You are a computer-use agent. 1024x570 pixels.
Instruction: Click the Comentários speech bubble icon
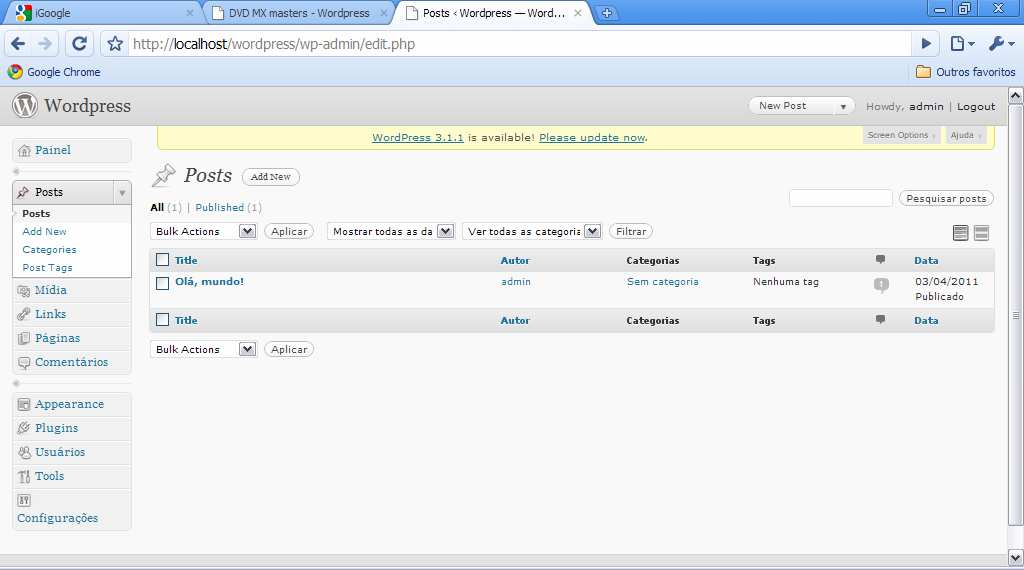(x=24, y=362)
